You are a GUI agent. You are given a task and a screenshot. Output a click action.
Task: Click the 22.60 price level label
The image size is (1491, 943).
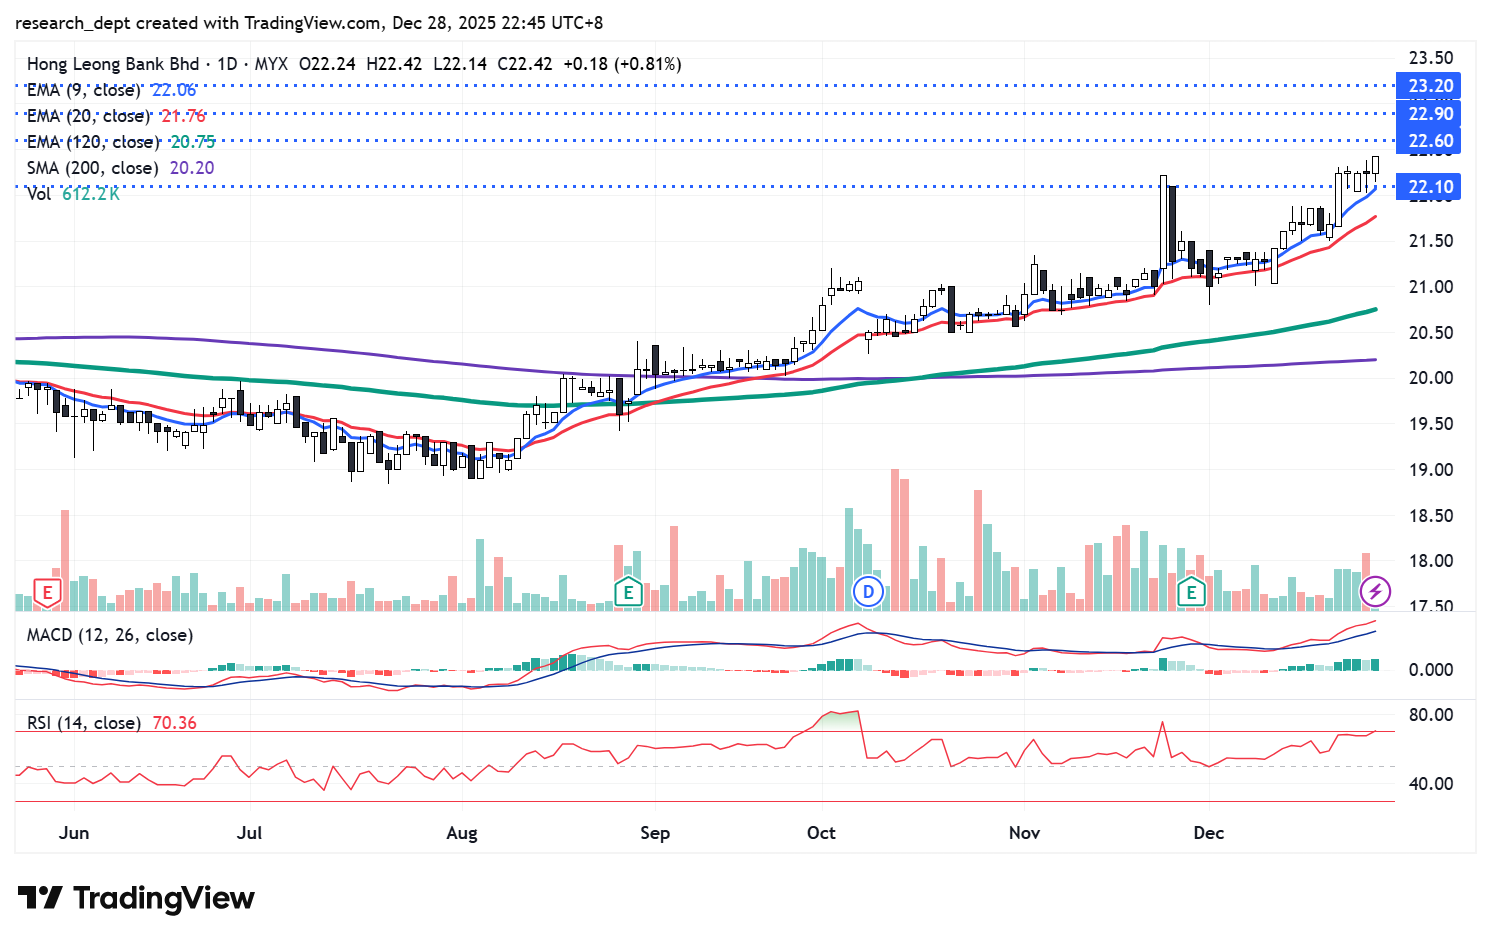click(1430, 141)
